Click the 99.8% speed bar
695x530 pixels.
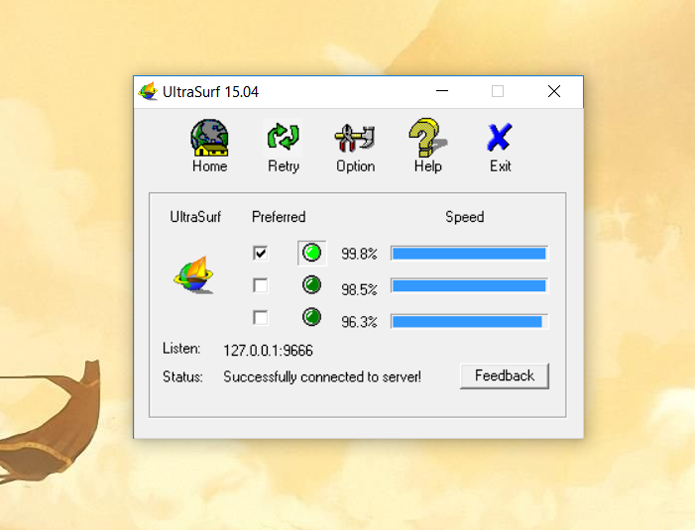click(x=469, y=253)
